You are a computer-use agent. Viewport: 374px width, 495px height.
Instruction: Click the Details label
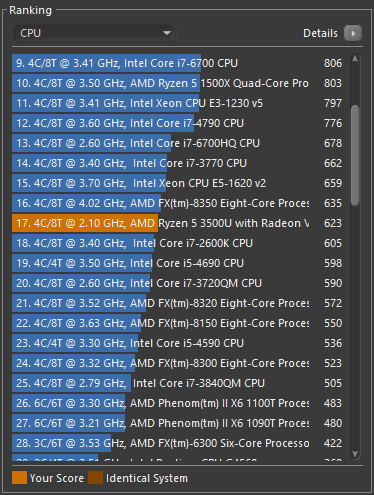320,33
